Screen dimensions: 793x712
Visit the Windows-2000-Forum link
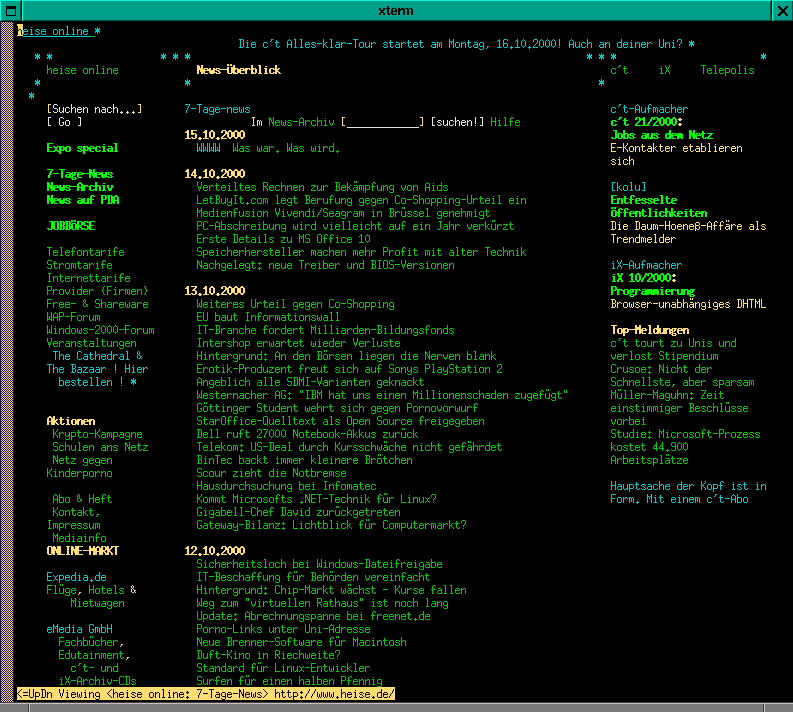100,330
